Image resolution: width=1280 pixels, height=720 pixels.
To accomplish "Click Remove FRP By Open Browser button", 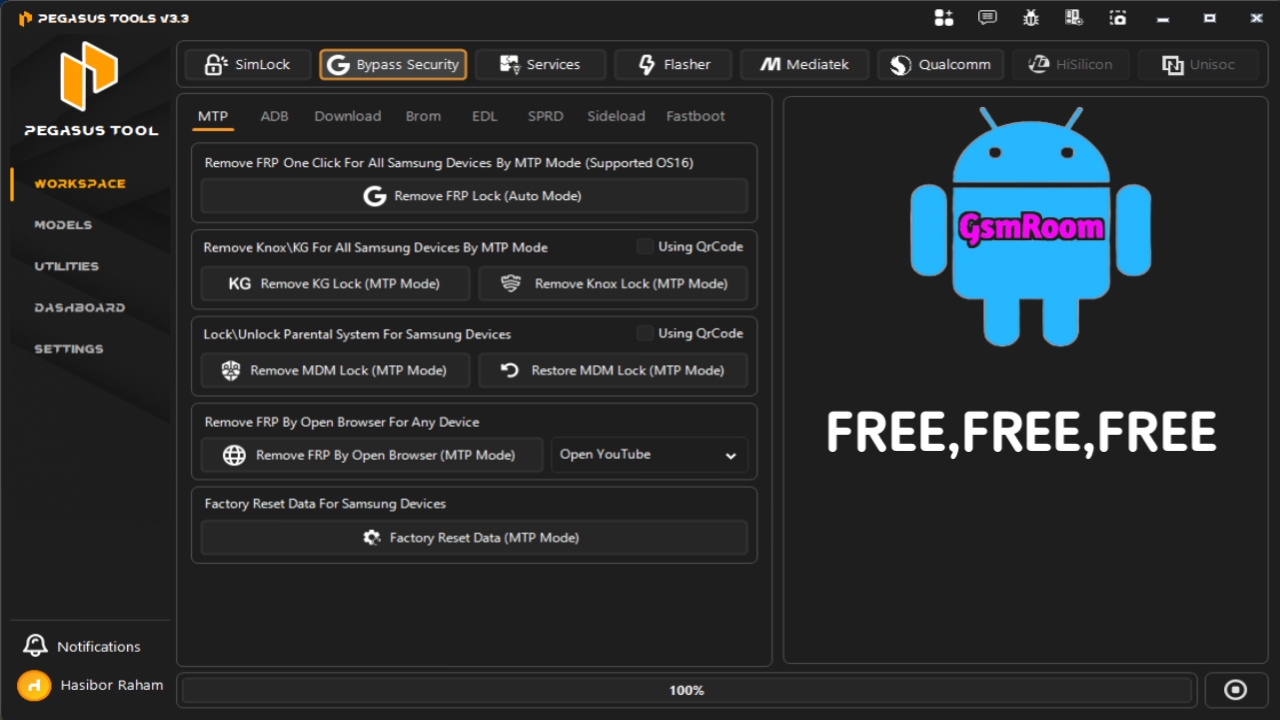I will point(372,455).
